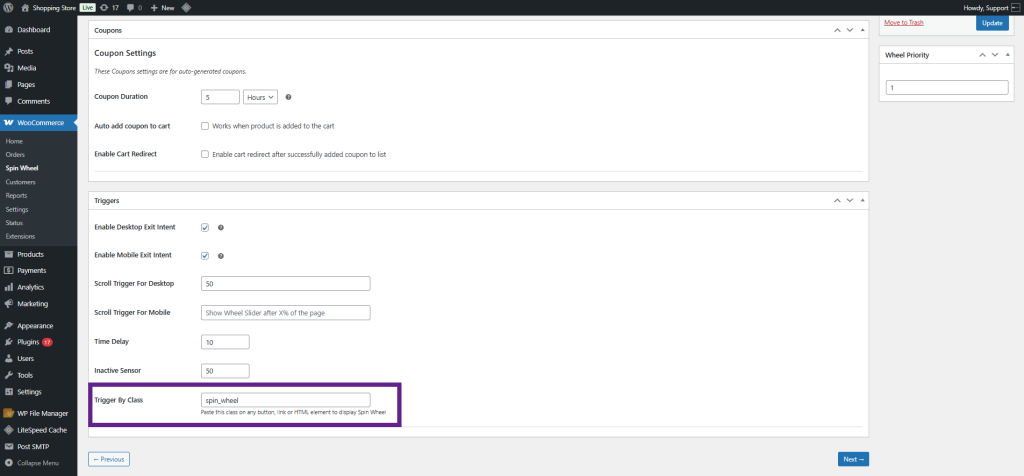1024x476 pixels.
Task: Open the Hours duration unit dropdown
Action: tap(260, 97)
